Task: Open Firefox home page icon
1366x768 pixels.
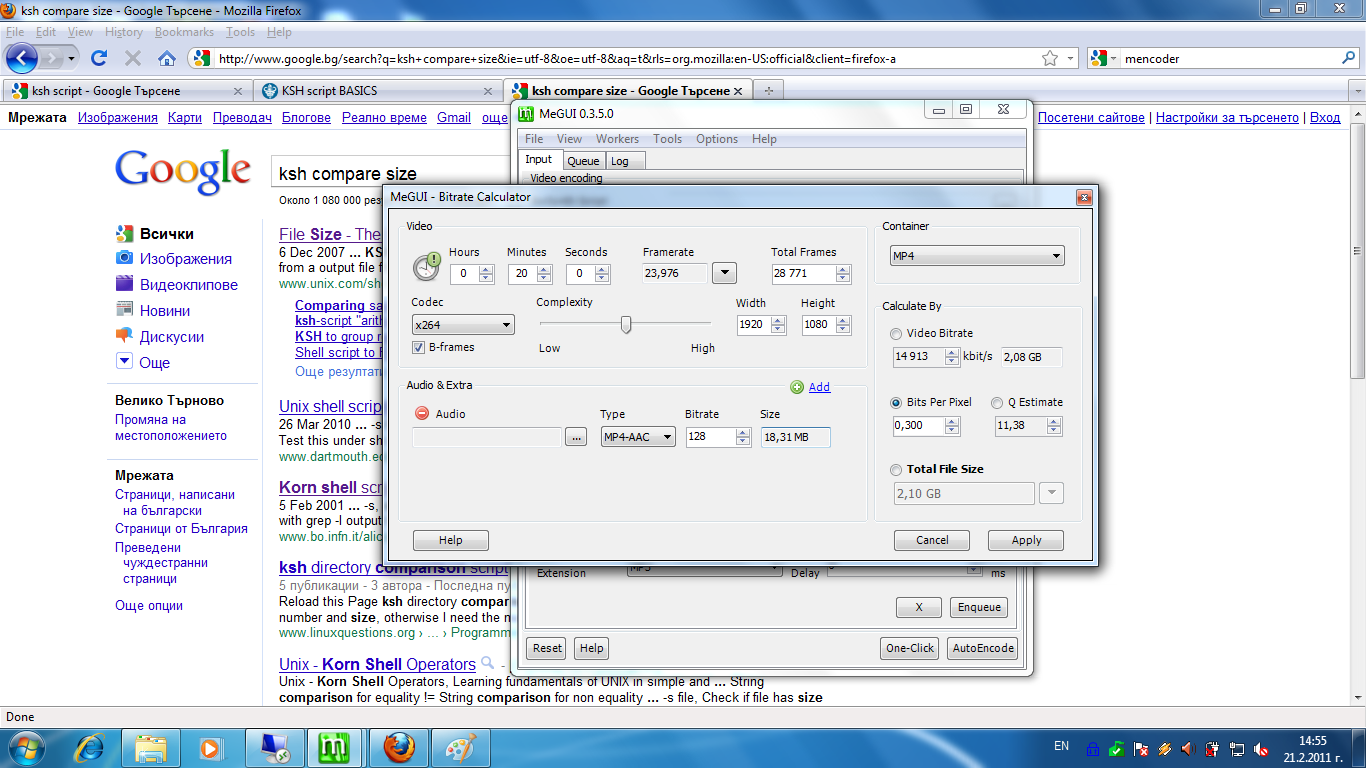Action: pyautogui.click(x=167, y=58)
